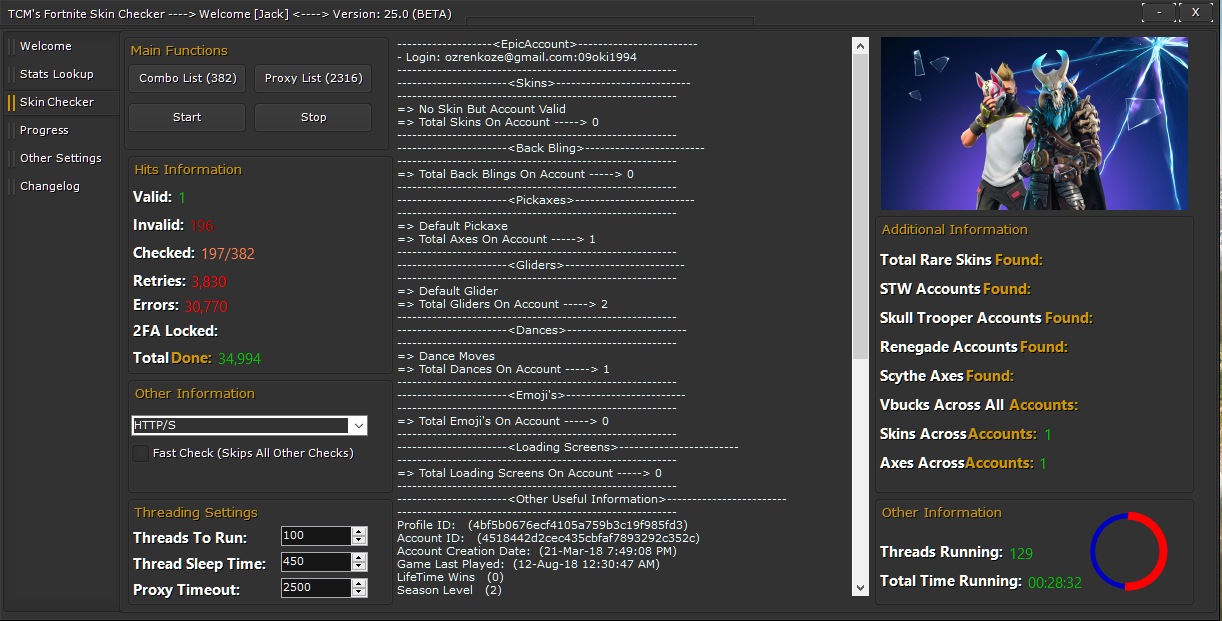Increase the Thread Sleep Time value
Viewport: 1222px width, 621px height.
tap(360, 557)
